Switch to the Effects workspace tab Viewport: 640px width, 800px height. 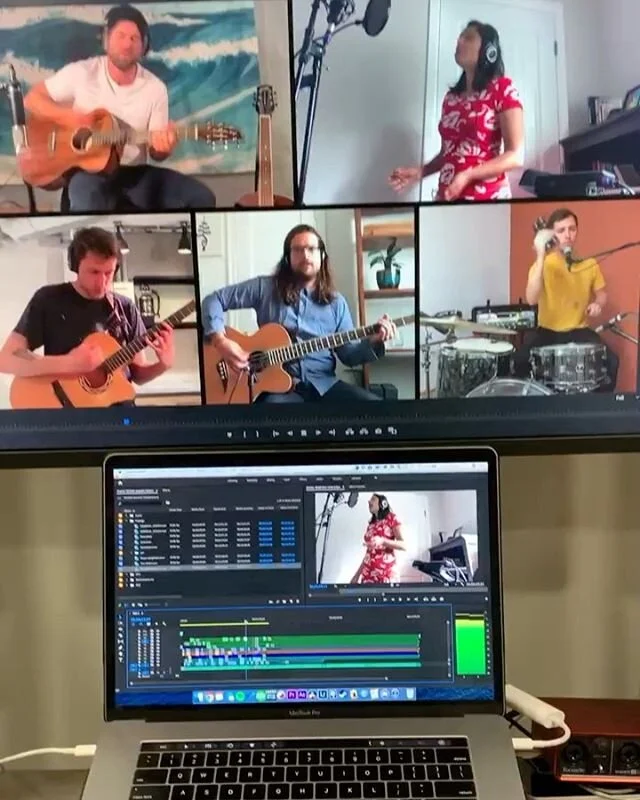click(303, 479)
